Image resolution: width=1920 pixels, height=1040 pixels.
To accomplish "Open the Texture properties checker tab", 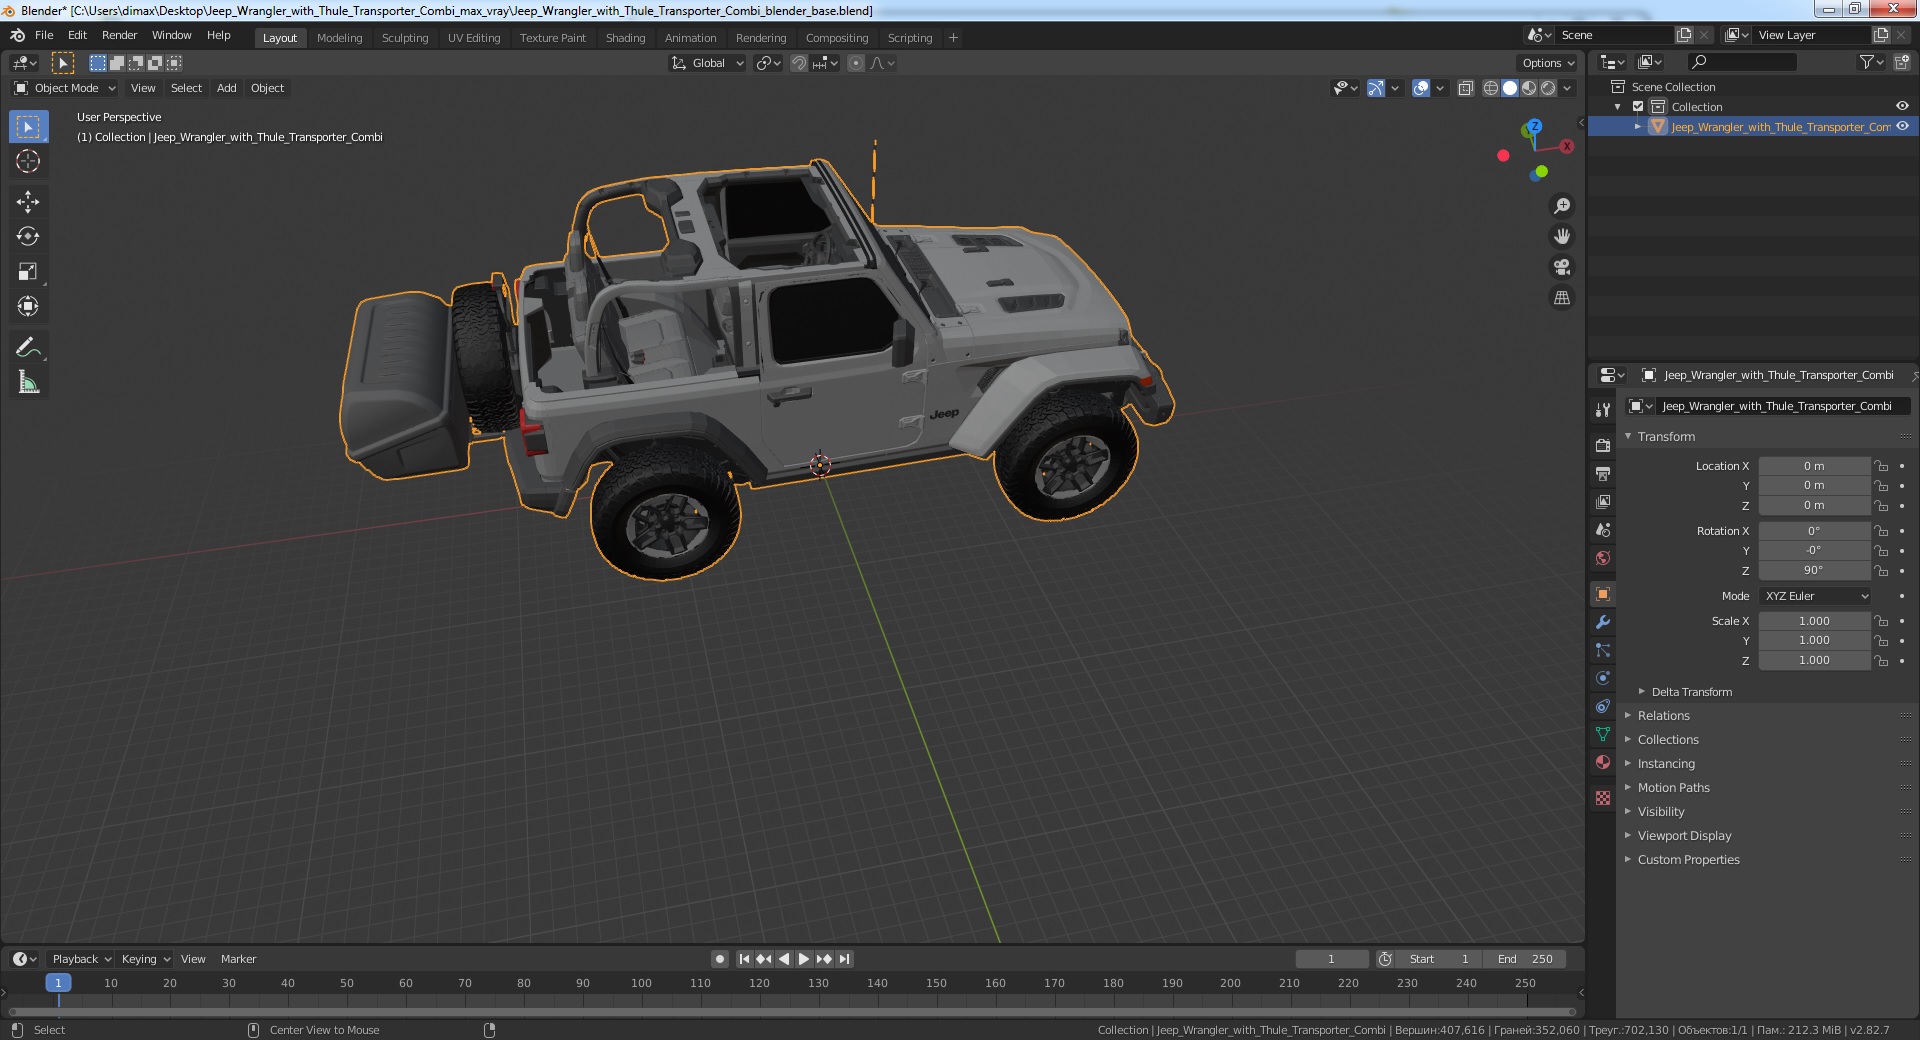I will [x=1603, y=798].
